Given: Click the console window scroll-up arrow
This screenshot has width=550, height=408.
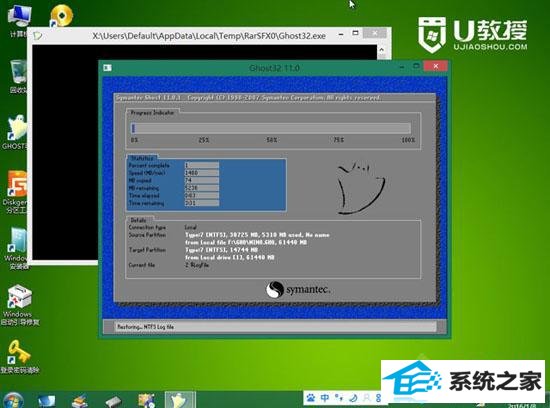Looking at the screenshot, I should coord(382,49).
